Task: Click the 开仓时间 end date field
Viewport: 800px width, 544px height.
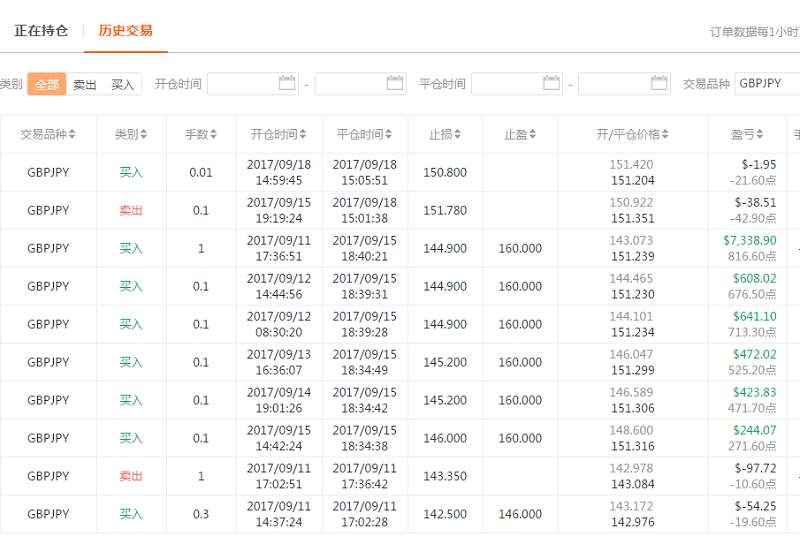Action: (361, 84)
